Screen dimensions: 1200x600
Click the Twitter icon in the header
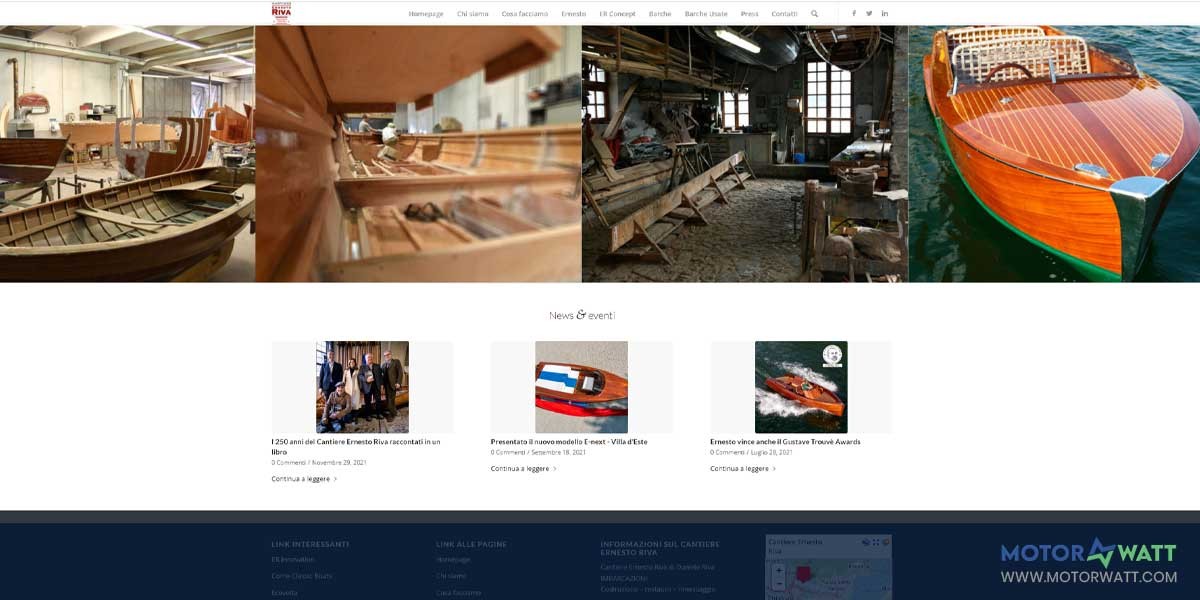[869, 13]
